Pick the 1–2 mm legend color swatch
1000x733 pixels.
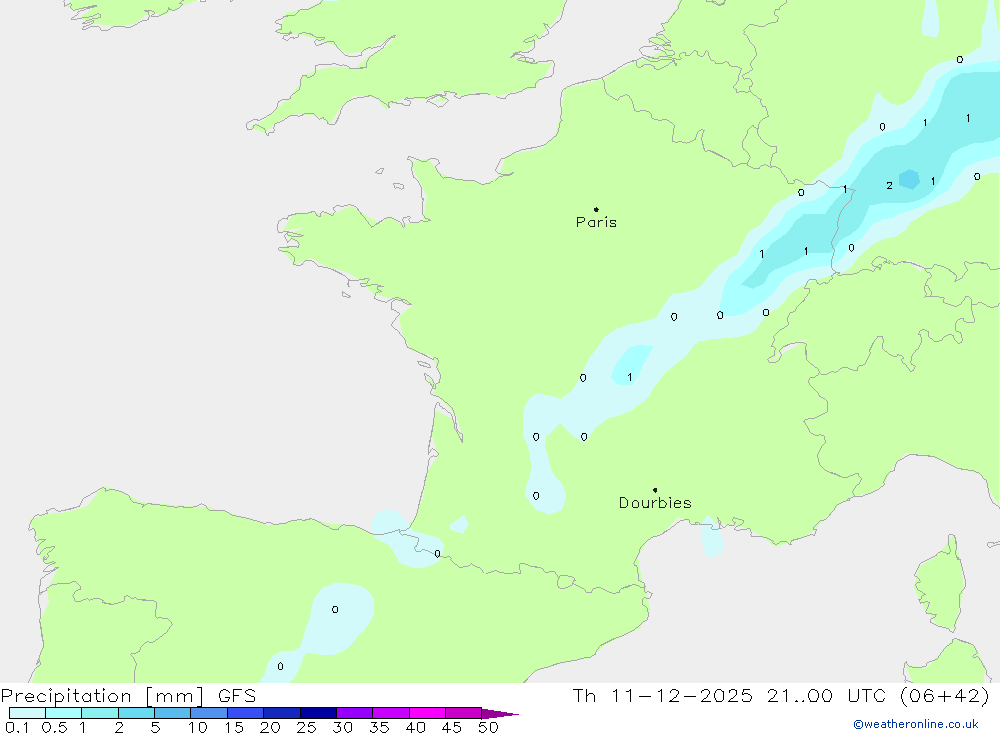(100, 713)
